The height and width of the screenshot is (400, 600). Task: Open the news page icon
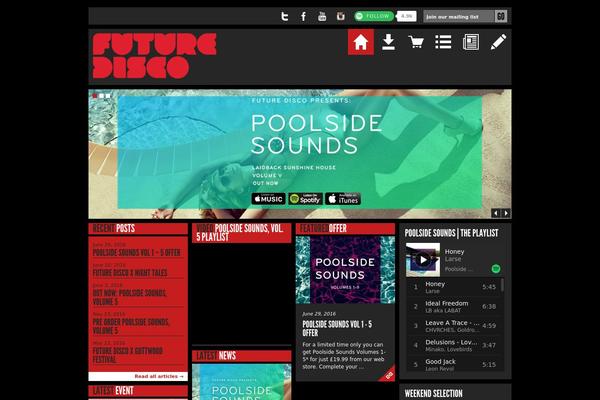point(471,42)
